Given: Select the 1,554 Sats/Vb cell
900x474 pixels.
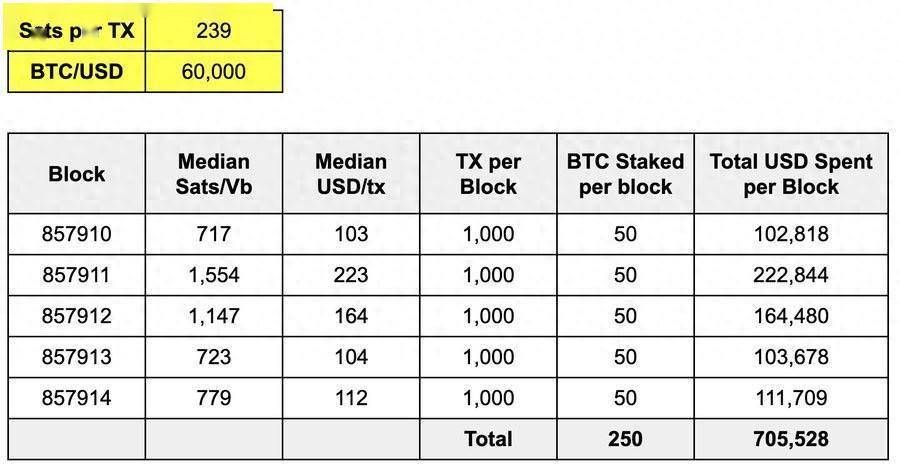Looking at the screenshot, I should pos(214,276).
